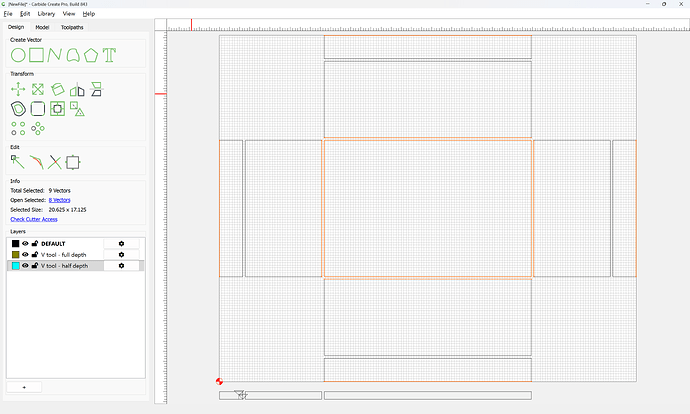Choose the Polyline drawing tool

click(55, 55)
